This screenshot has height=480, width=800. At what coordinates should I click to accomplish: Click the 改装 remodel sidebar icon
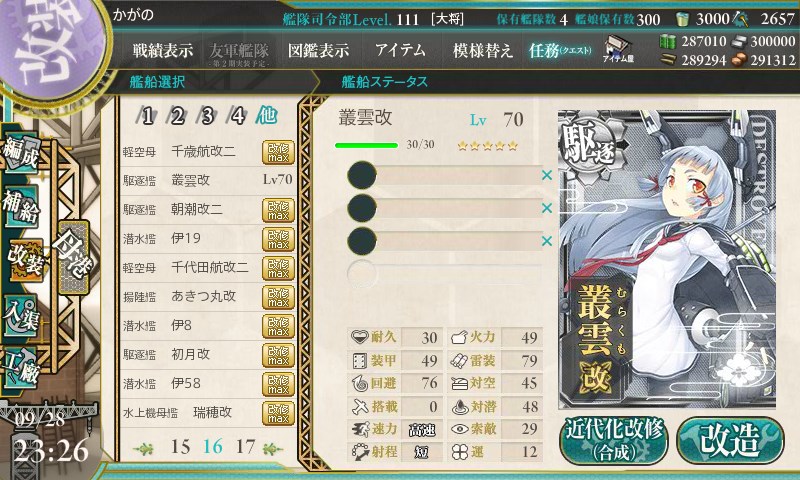24,259
